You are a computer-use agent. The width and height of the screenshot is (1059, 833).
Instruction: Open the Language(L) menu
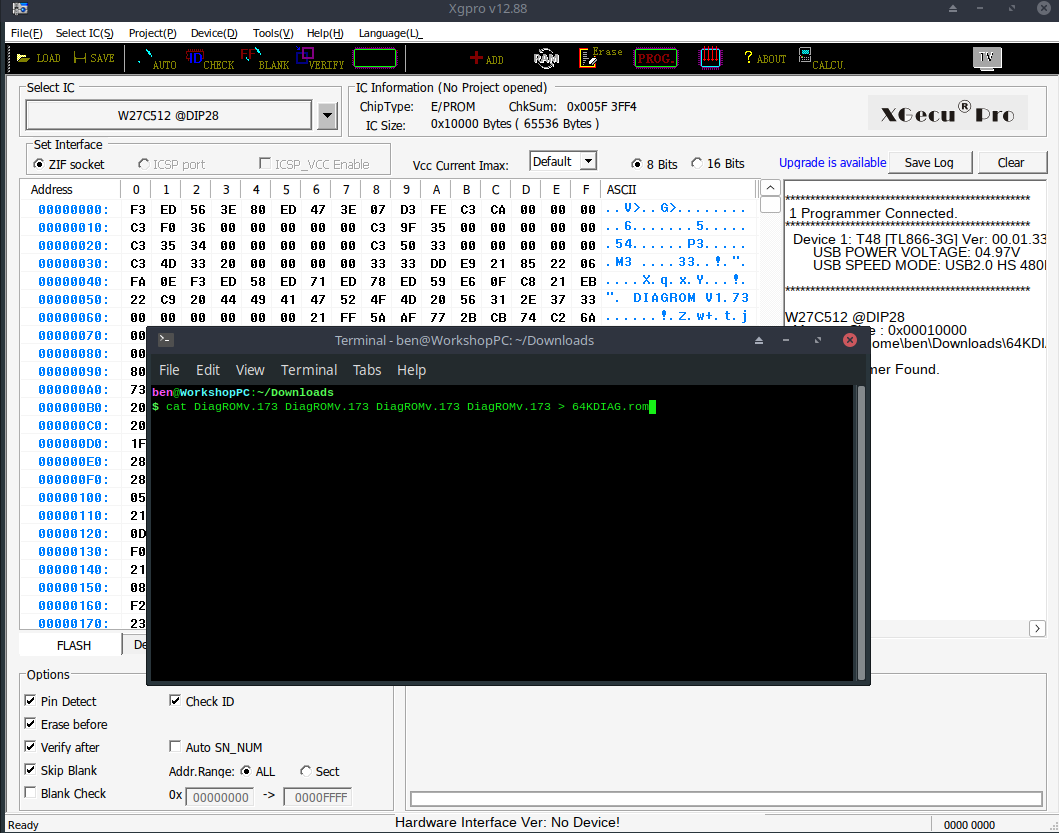(390, 33)
